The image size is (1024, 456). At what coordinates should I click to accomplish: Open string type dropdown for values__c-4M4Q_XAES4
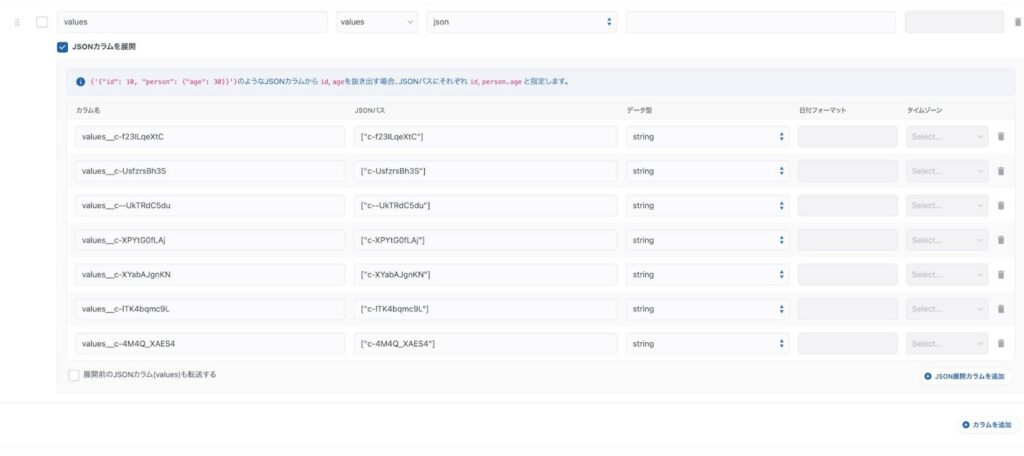coord(707,344)
